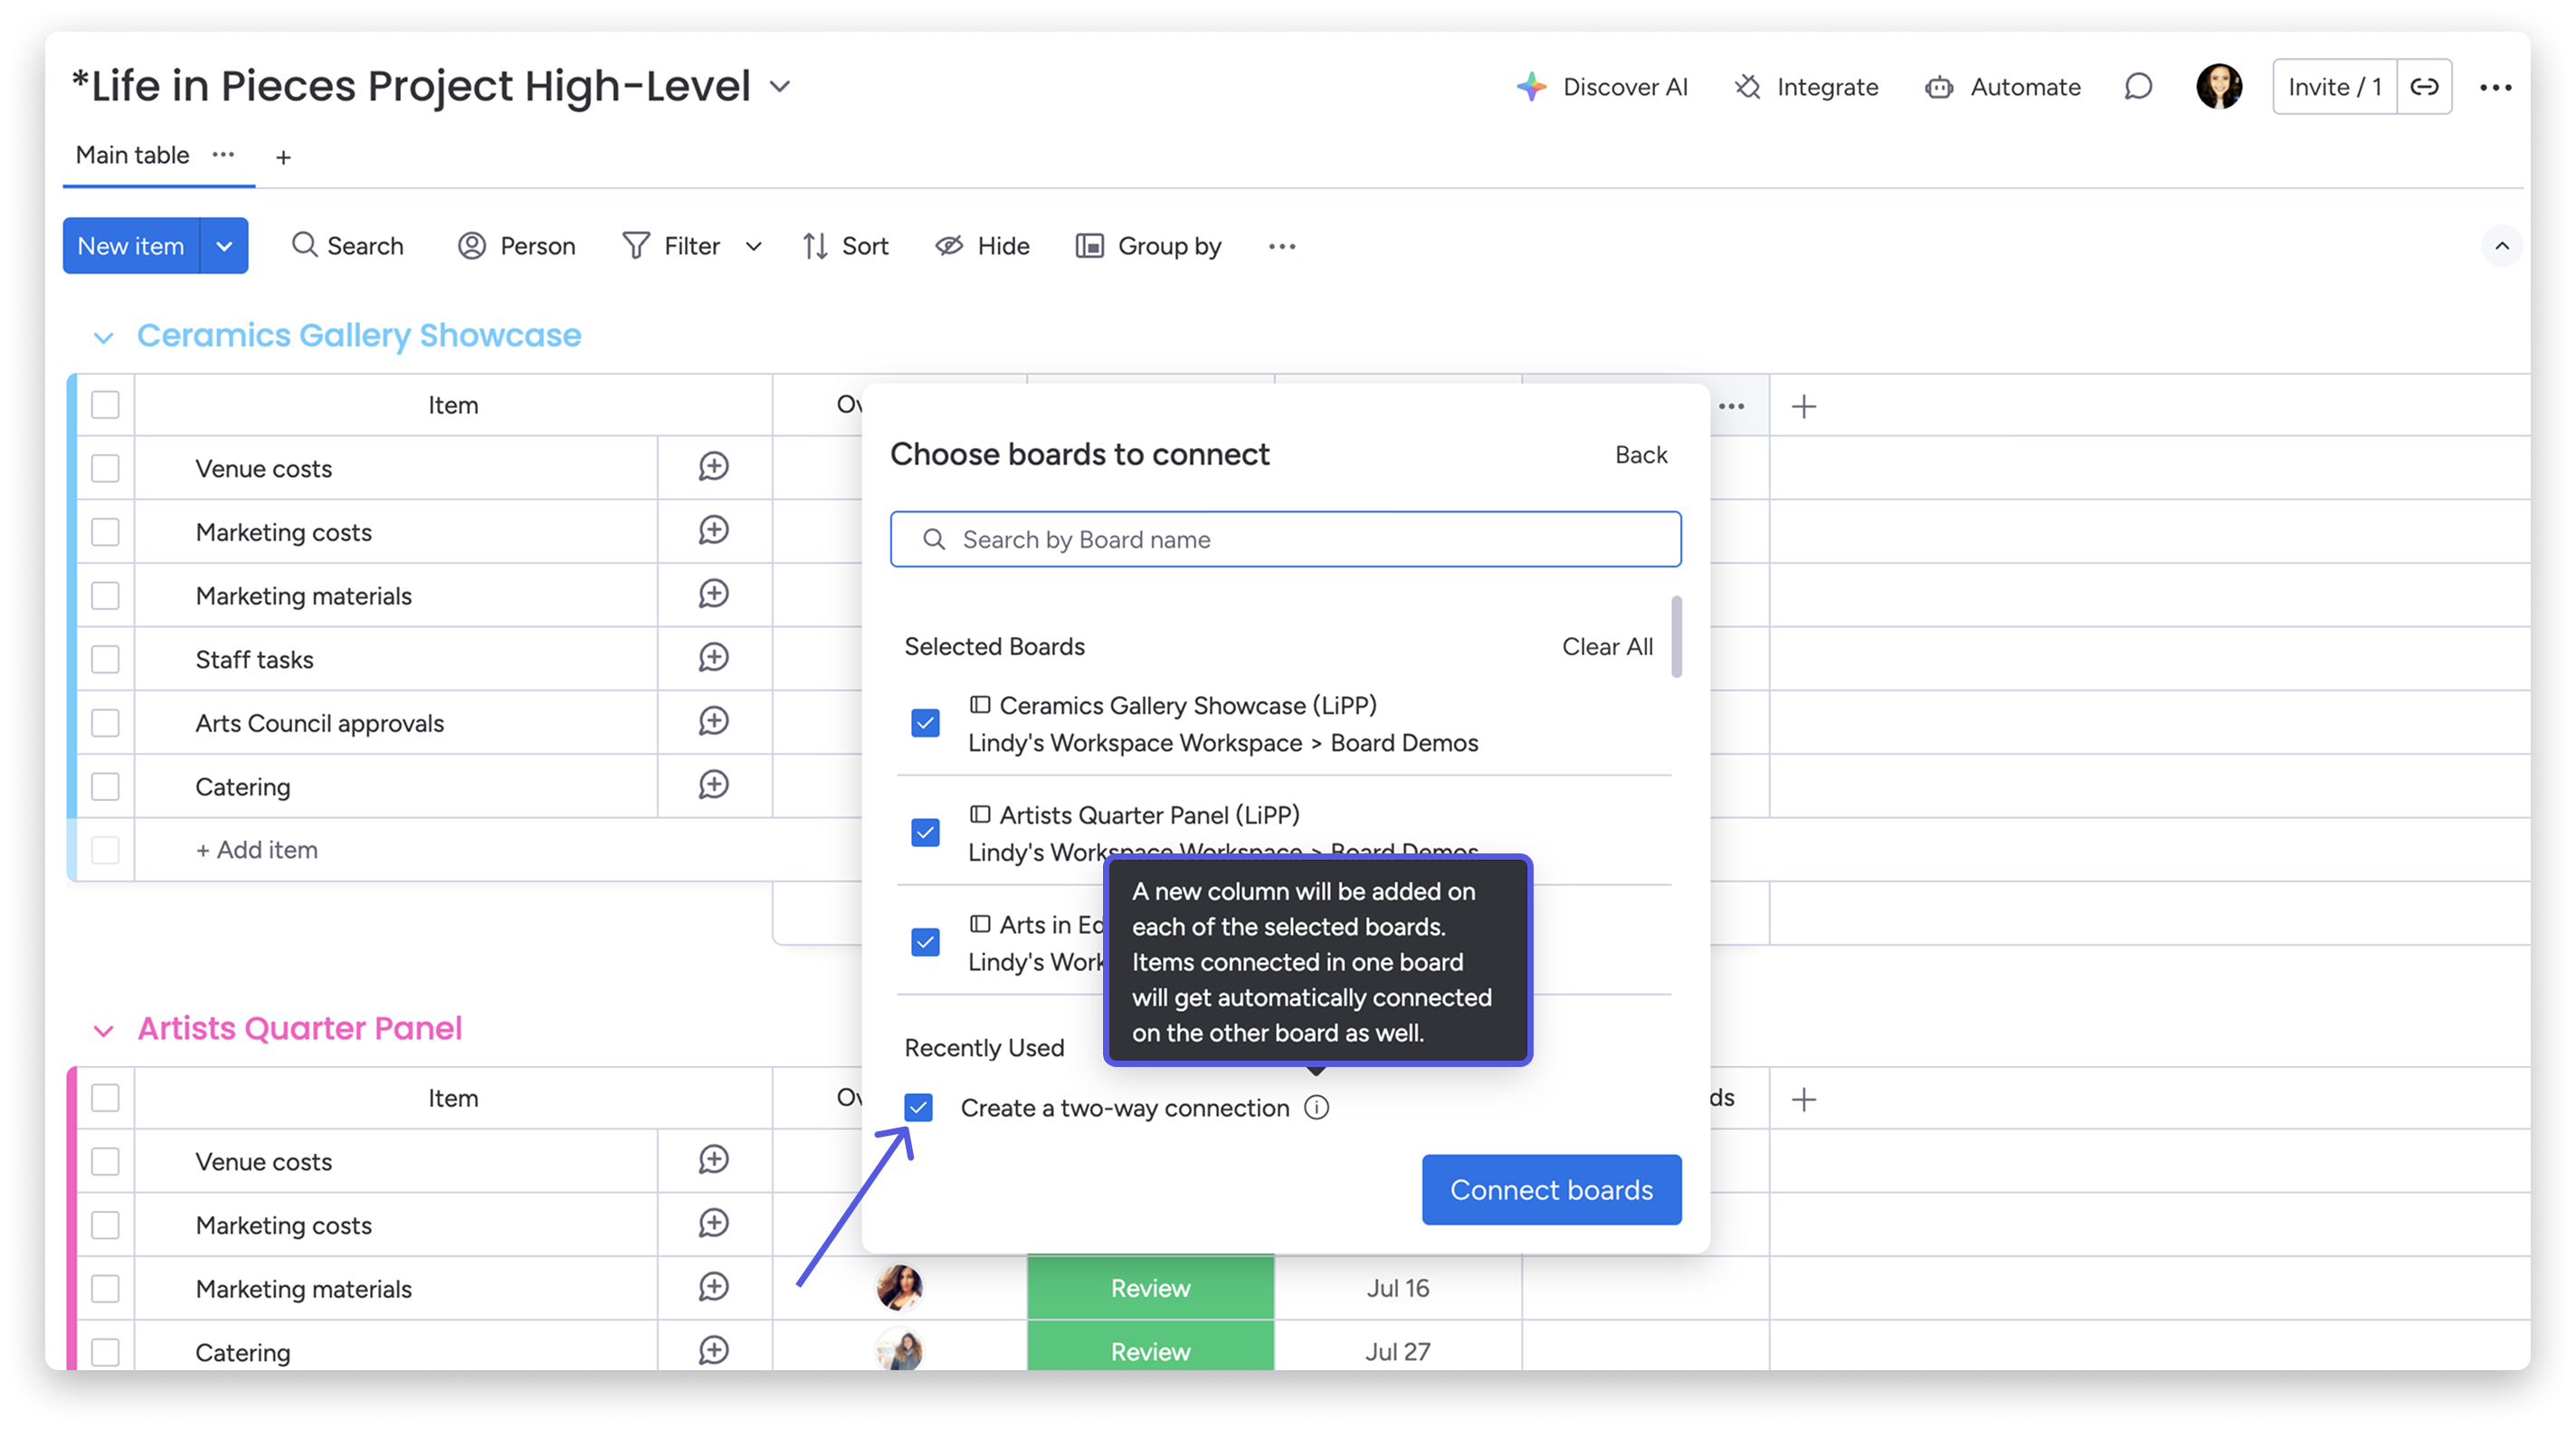Click Connect boards button
Image resolution: width=2576 pixels, height=1429 pixels.
click(1551, 1190)
